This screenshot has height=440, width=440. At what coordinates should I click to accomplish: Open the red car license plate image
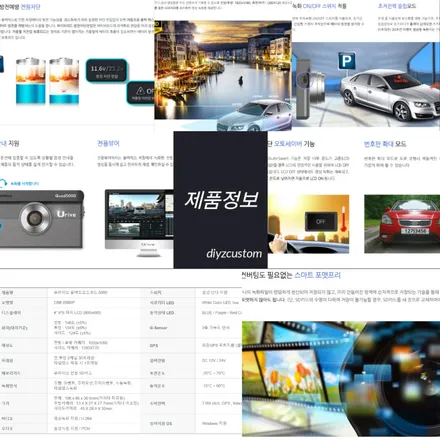pos(402,224)
